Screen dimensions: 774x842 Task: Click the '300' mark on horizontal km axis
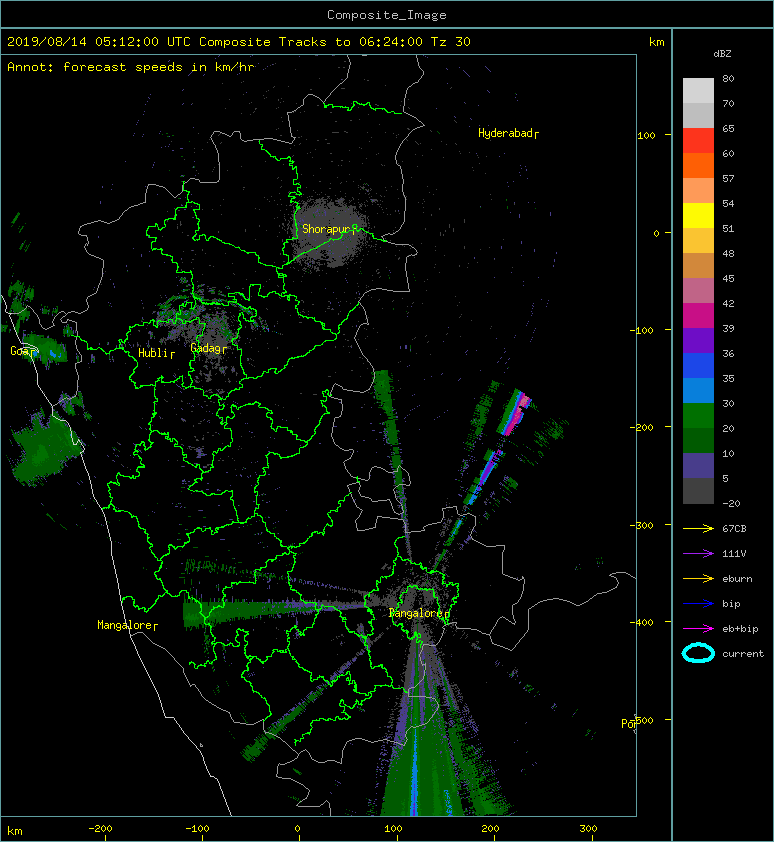(589, 829)
